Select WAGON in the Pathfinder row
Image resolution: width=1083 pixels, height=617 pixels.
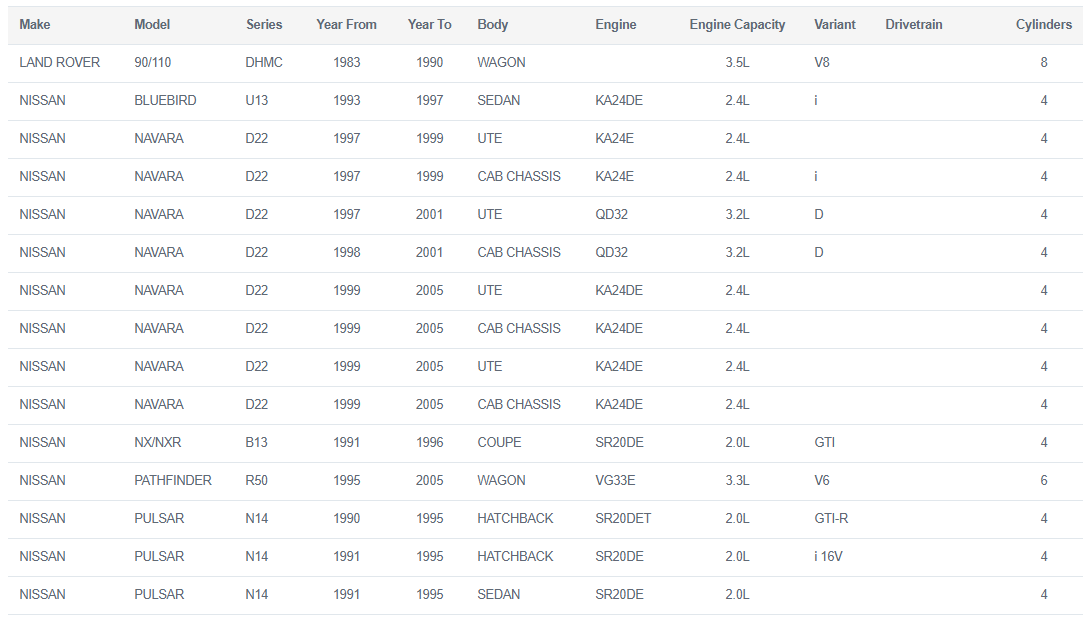point(501,480)
